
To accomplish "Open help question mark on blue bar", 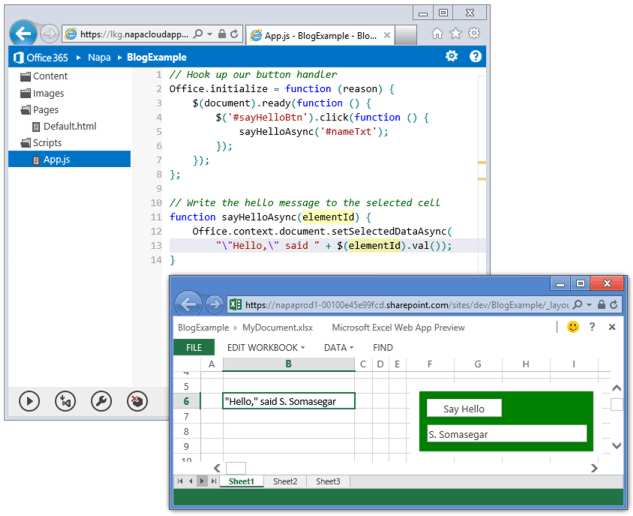I will pos(475,56).
